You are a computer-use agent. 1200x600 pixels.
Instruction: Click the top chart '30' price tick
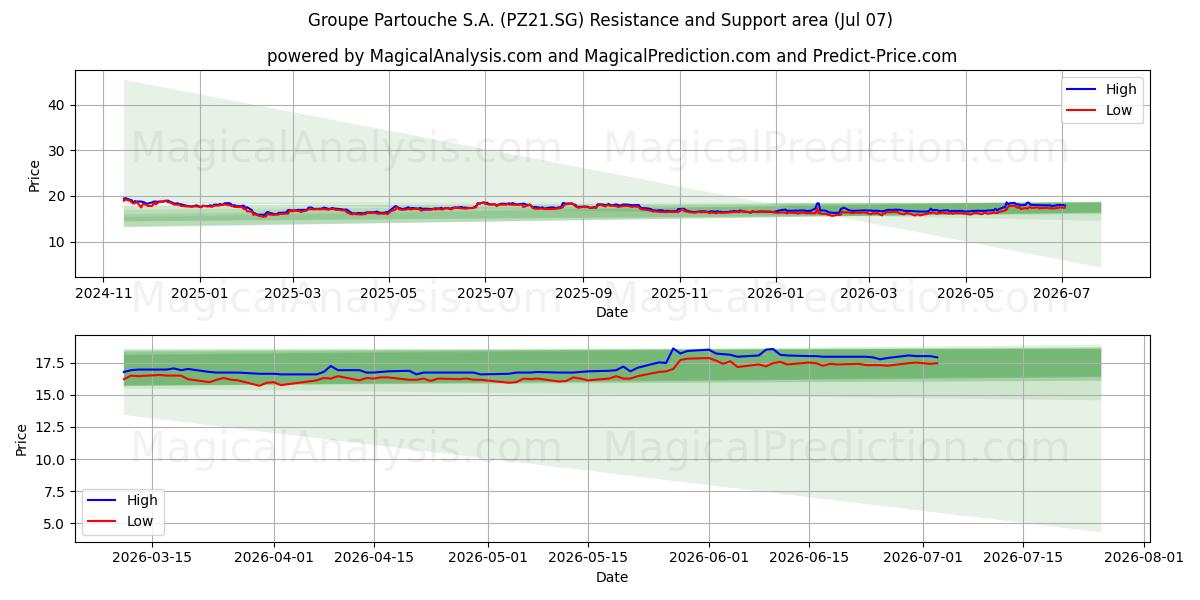[58, 151]
